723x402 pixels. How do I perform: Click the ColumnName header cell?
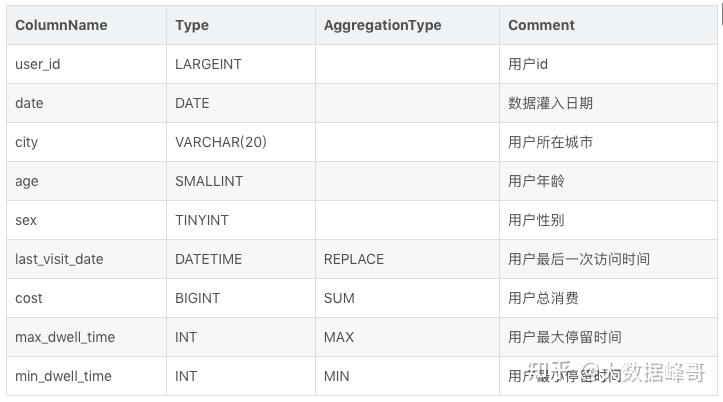(61, 25)
